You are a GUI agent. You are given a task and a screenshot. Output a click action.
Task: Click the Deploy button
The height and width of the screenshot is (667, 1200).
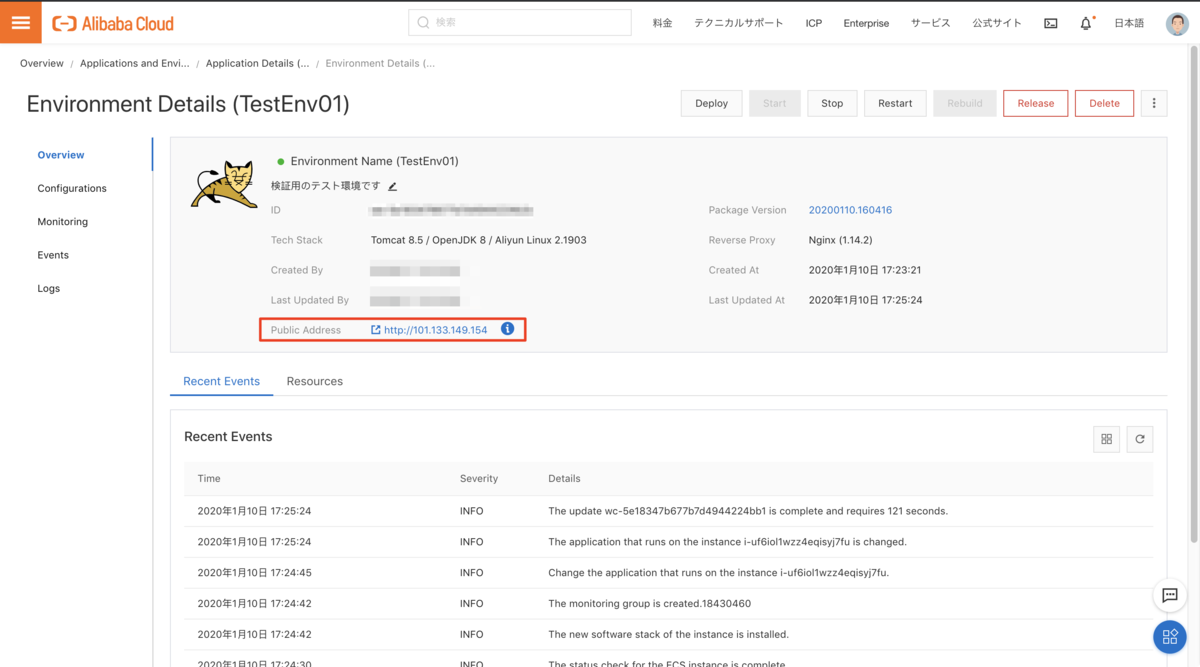(x=712, y=103)
